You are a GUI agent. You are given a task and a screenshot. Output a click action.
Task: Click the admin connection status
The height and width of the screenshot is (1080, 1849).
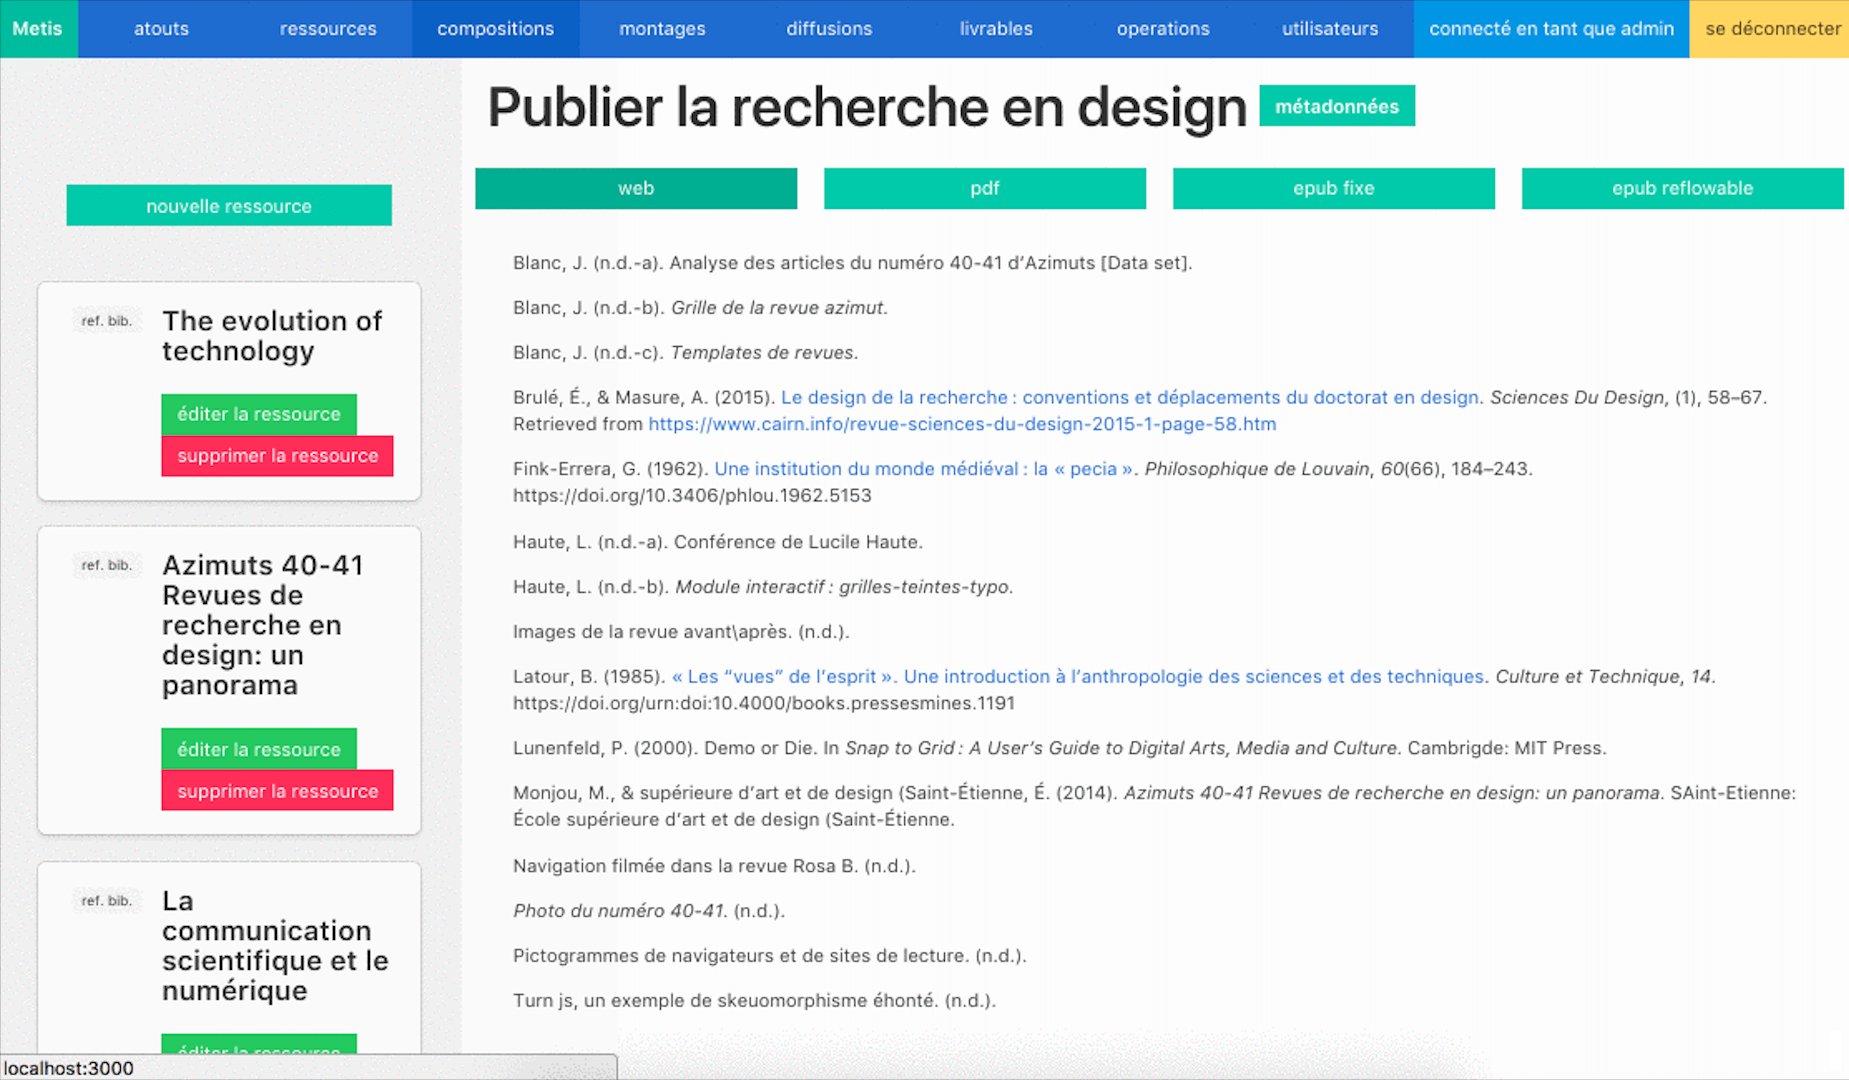point(1551,28)
